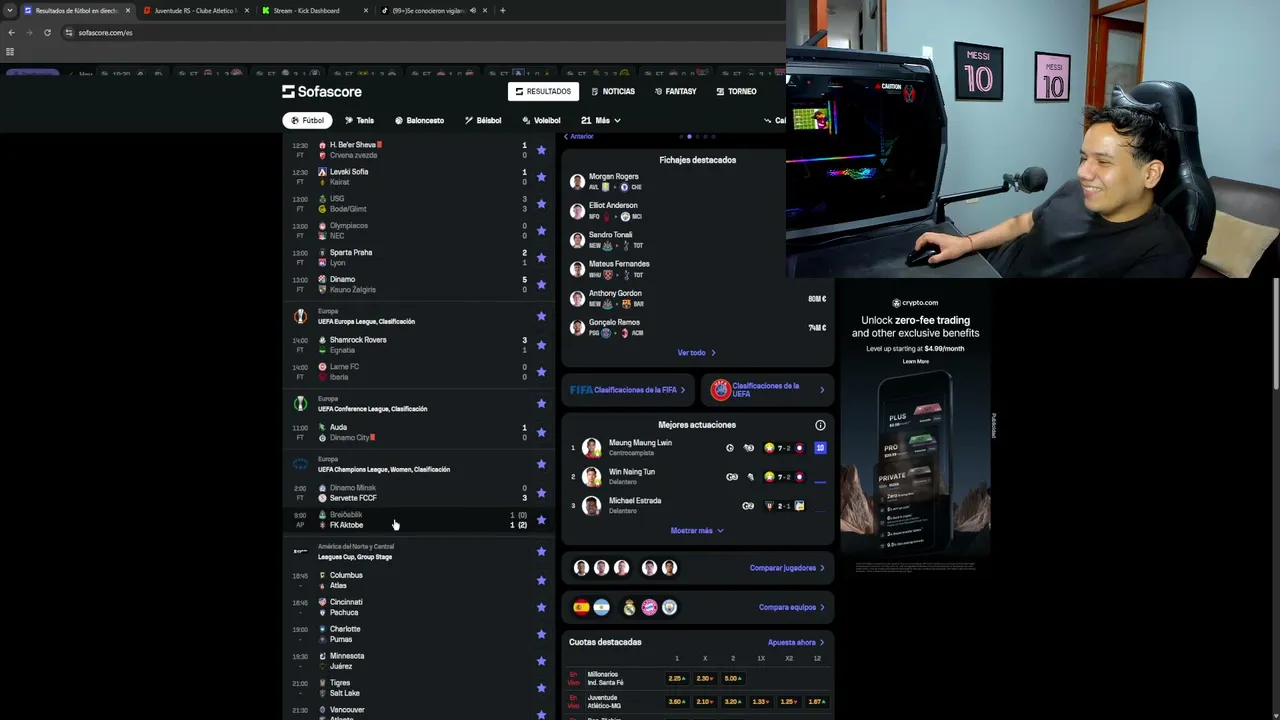Open the Champions League Women logo
This screenshot has height=720, width=1280.
pyautogui.click(x=300, y=464)
